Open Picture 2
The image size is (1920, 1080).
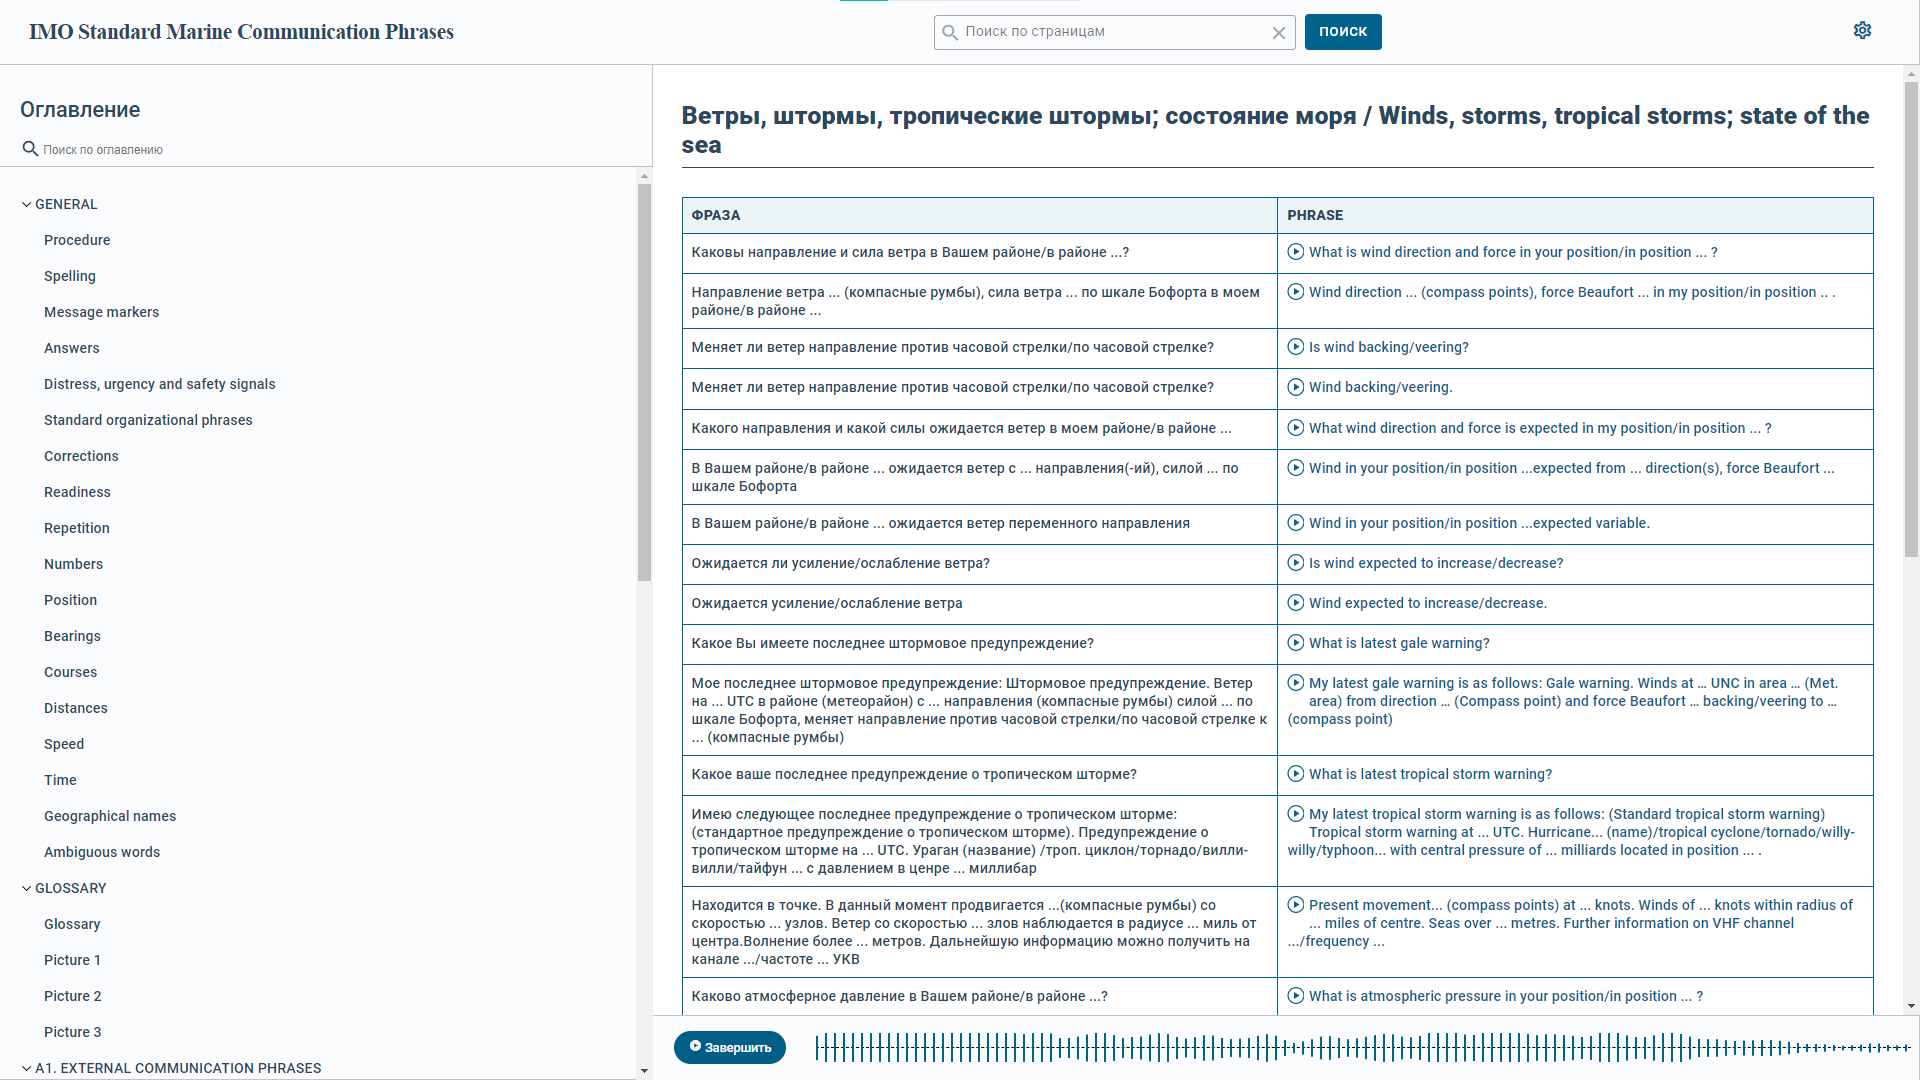coord(72,996)
